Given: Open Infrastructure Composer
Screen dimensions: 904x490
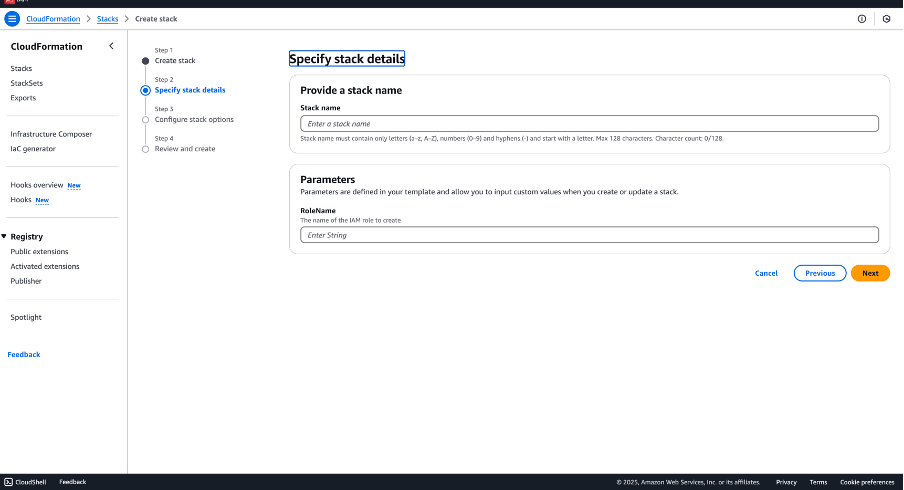Looking at the screenshot, I should [51, 134].
